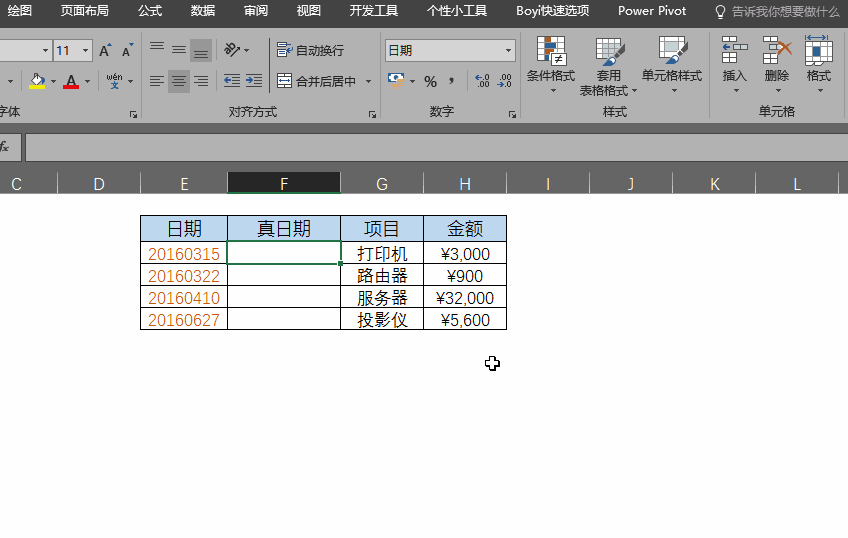Apply the yellow fill color
Screen dimensions: 848x538
click(x=37, y=82)
